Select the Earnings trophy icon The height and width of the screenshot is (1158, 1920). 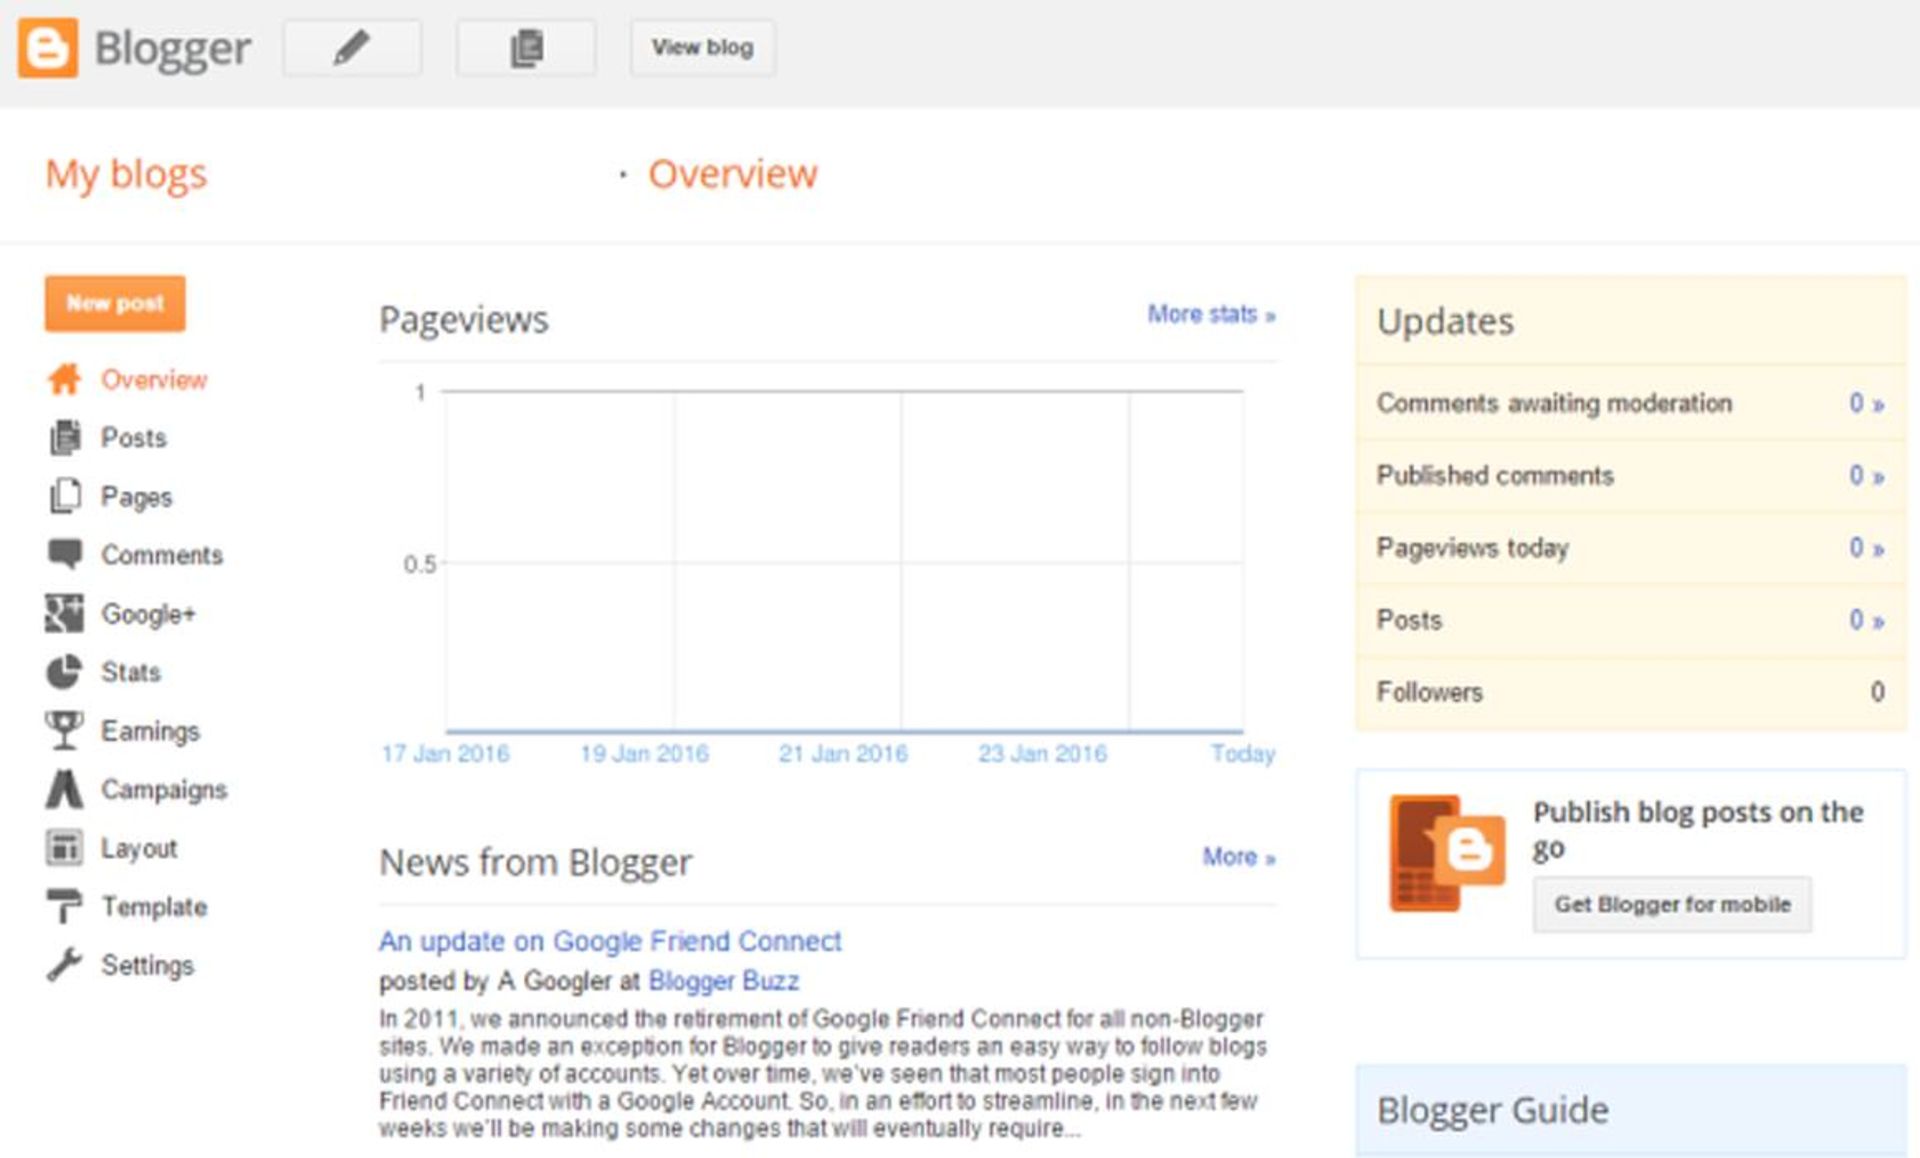(x=64, y=730)
